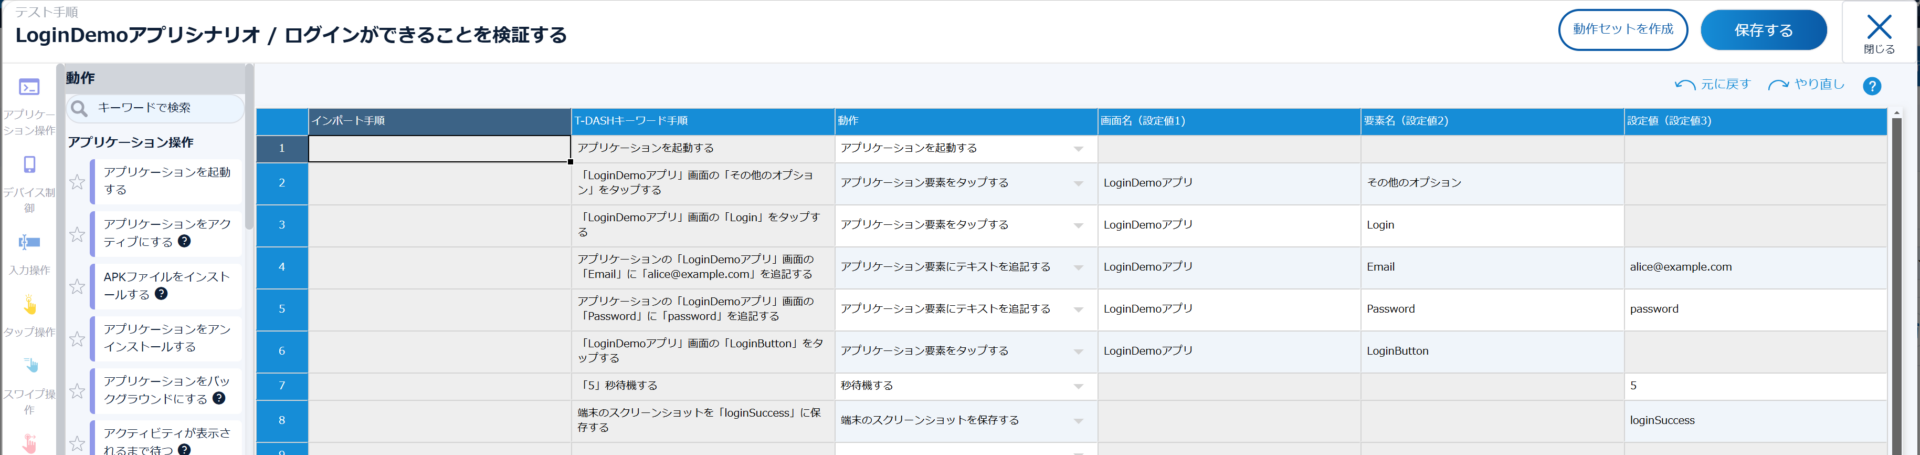1920x455 pixels.
Task: Click the やり直し redo arrow
Action: (x=1778, y=85)
